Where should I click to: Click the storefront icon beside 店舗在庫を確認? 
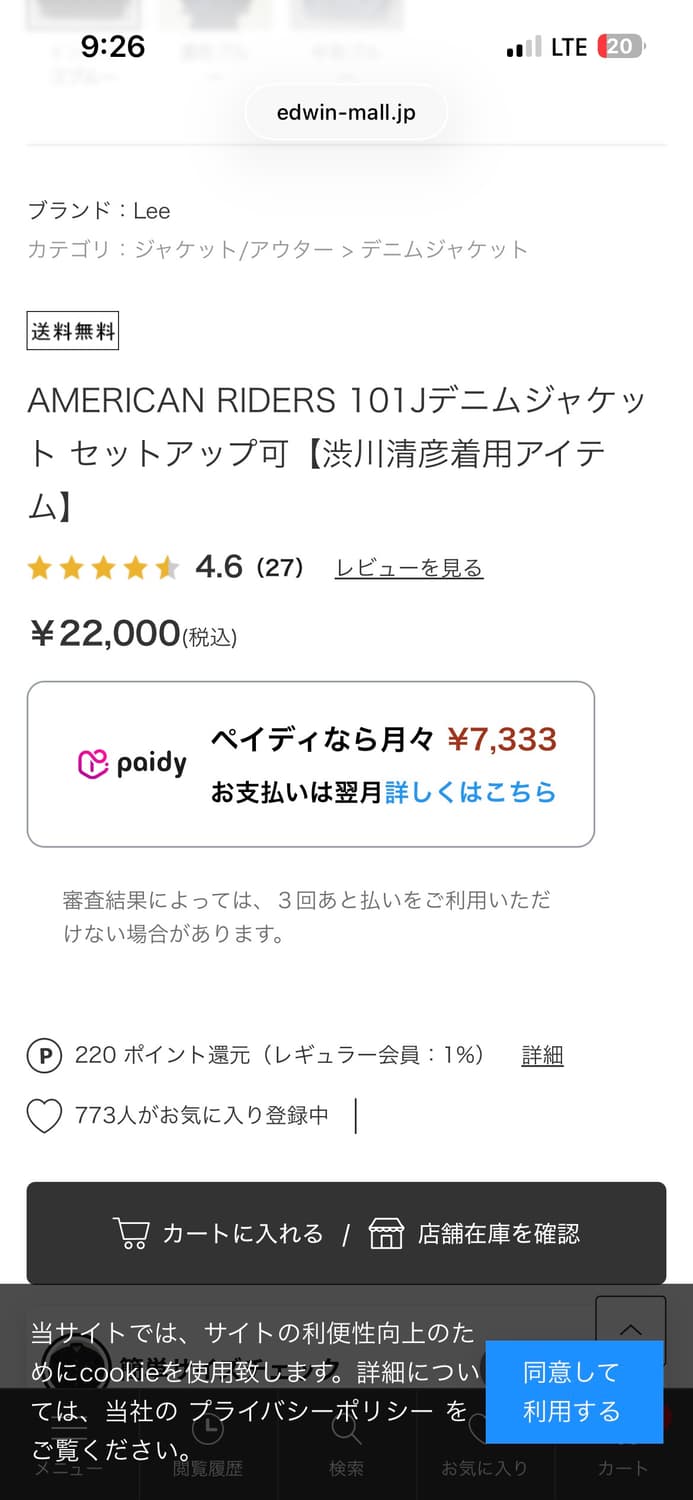point(387,1234)
